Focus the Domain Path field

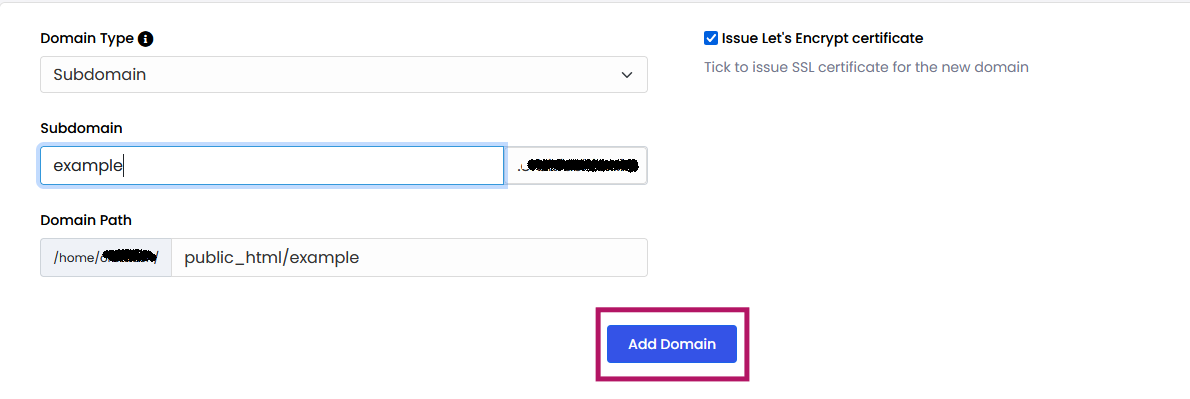coord(410,258)
